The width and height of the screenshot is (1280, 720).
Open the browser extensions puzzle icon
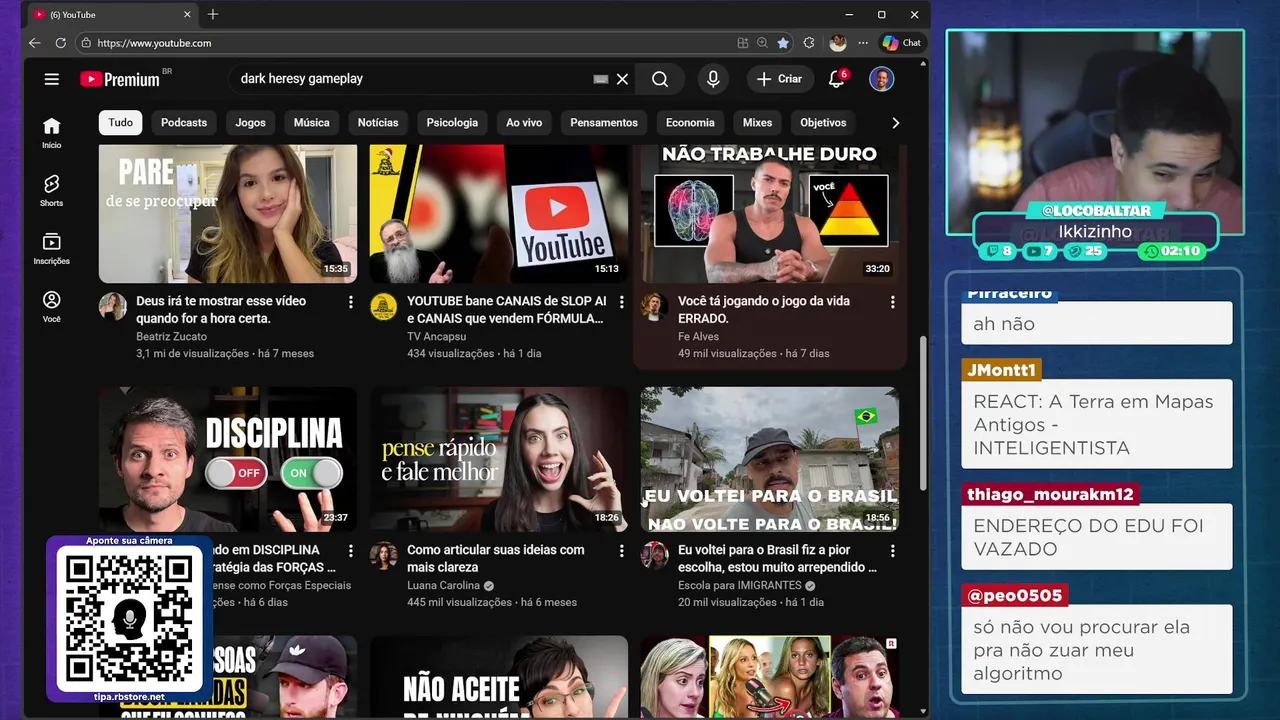coord(809,43)
